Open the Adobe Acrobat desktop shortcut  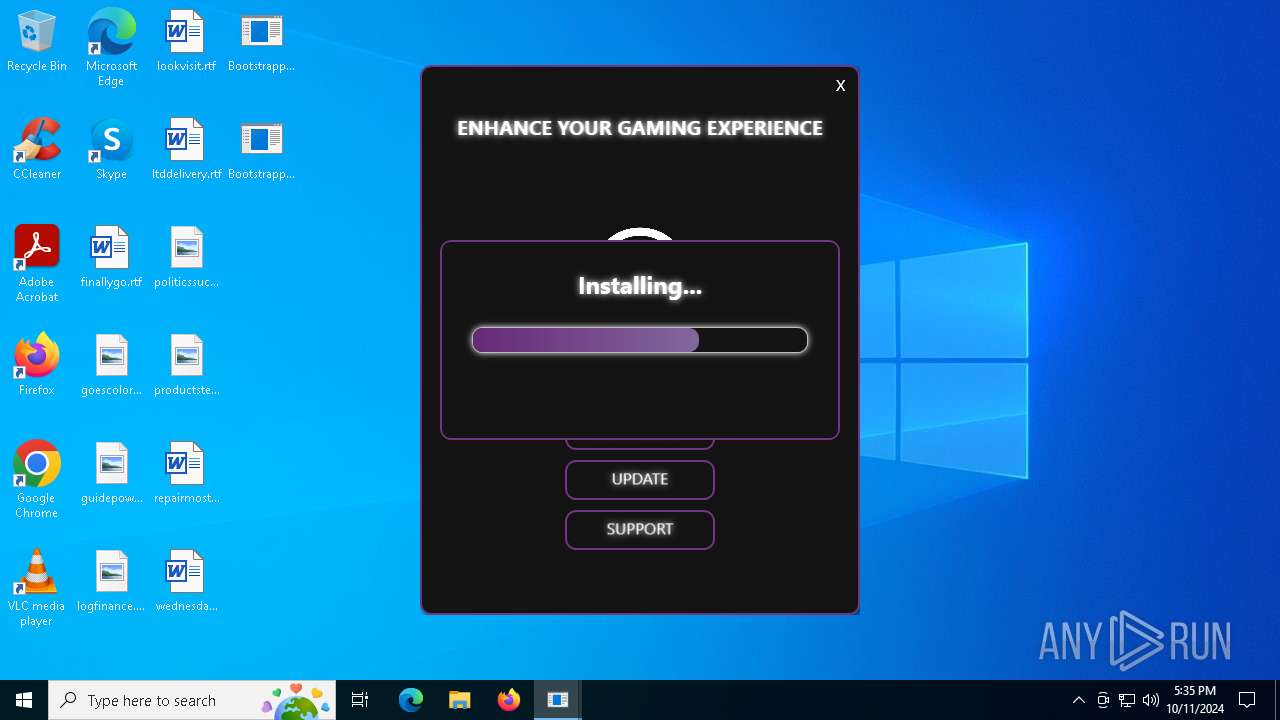pyautogui.click(x=37, y=264)
